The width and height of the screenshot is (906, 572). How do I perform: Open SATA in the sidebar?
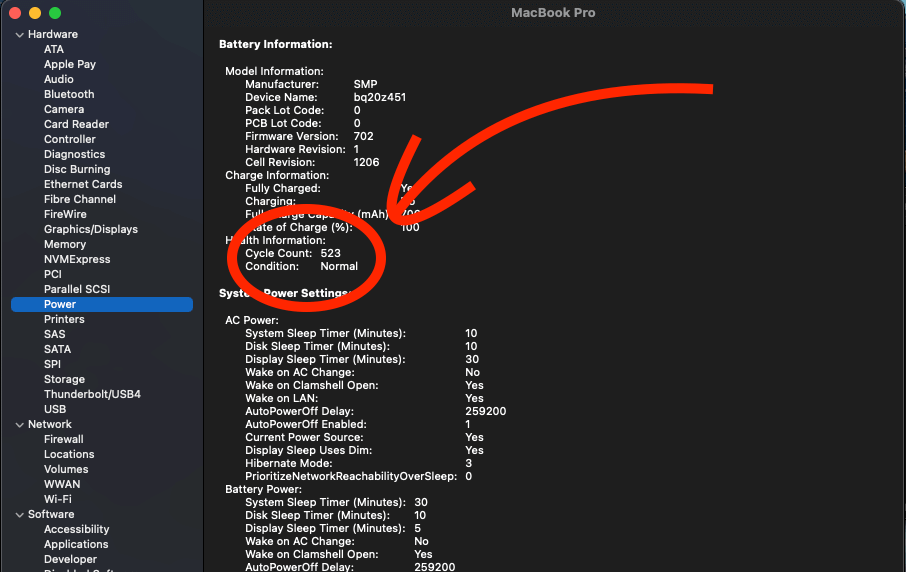tap(57, 350)
